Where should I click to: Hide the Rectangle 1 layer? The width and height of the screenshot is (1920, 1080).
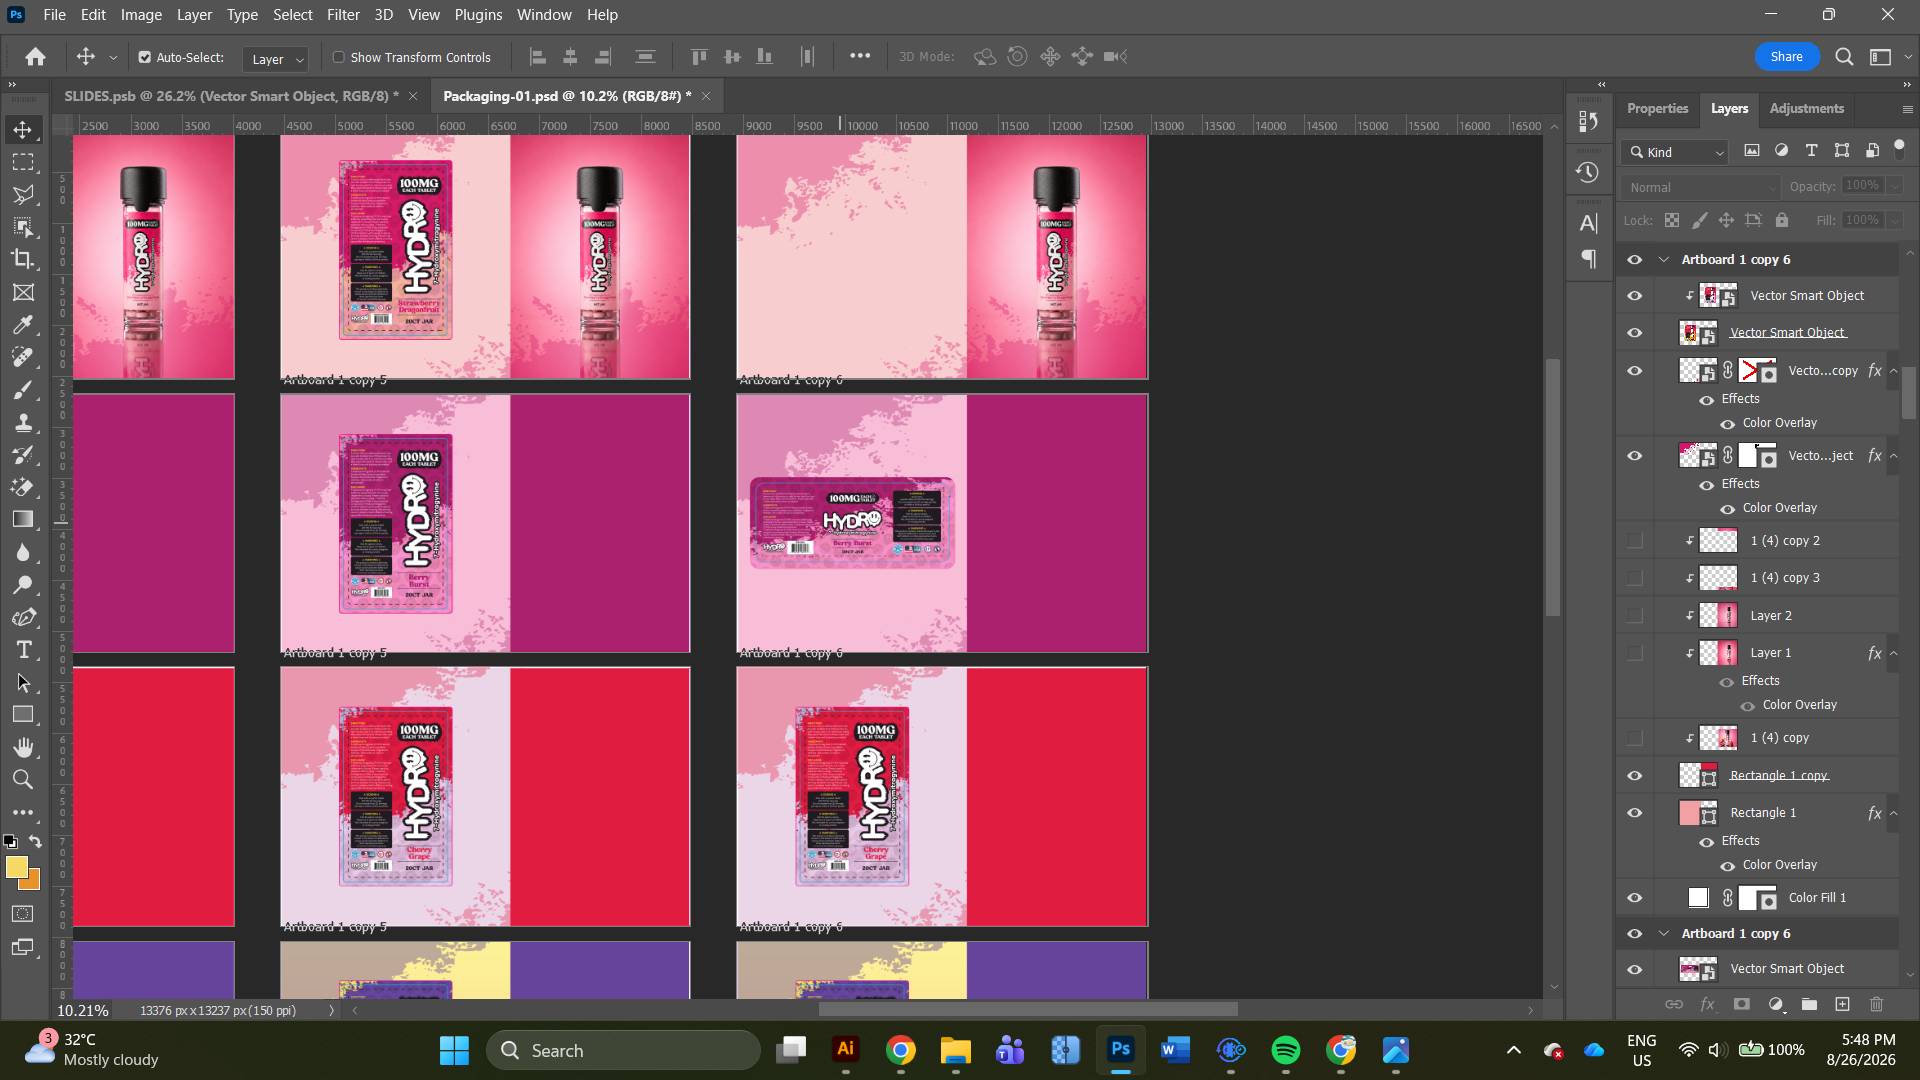click(x=1634, y=813)
